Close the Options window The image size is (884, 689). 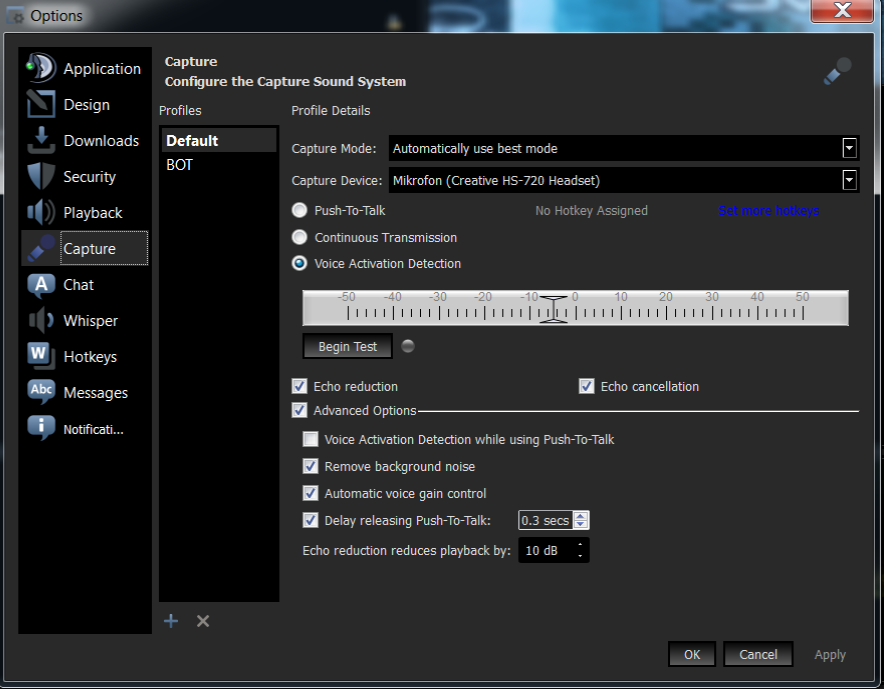click(x=842, y=10)
